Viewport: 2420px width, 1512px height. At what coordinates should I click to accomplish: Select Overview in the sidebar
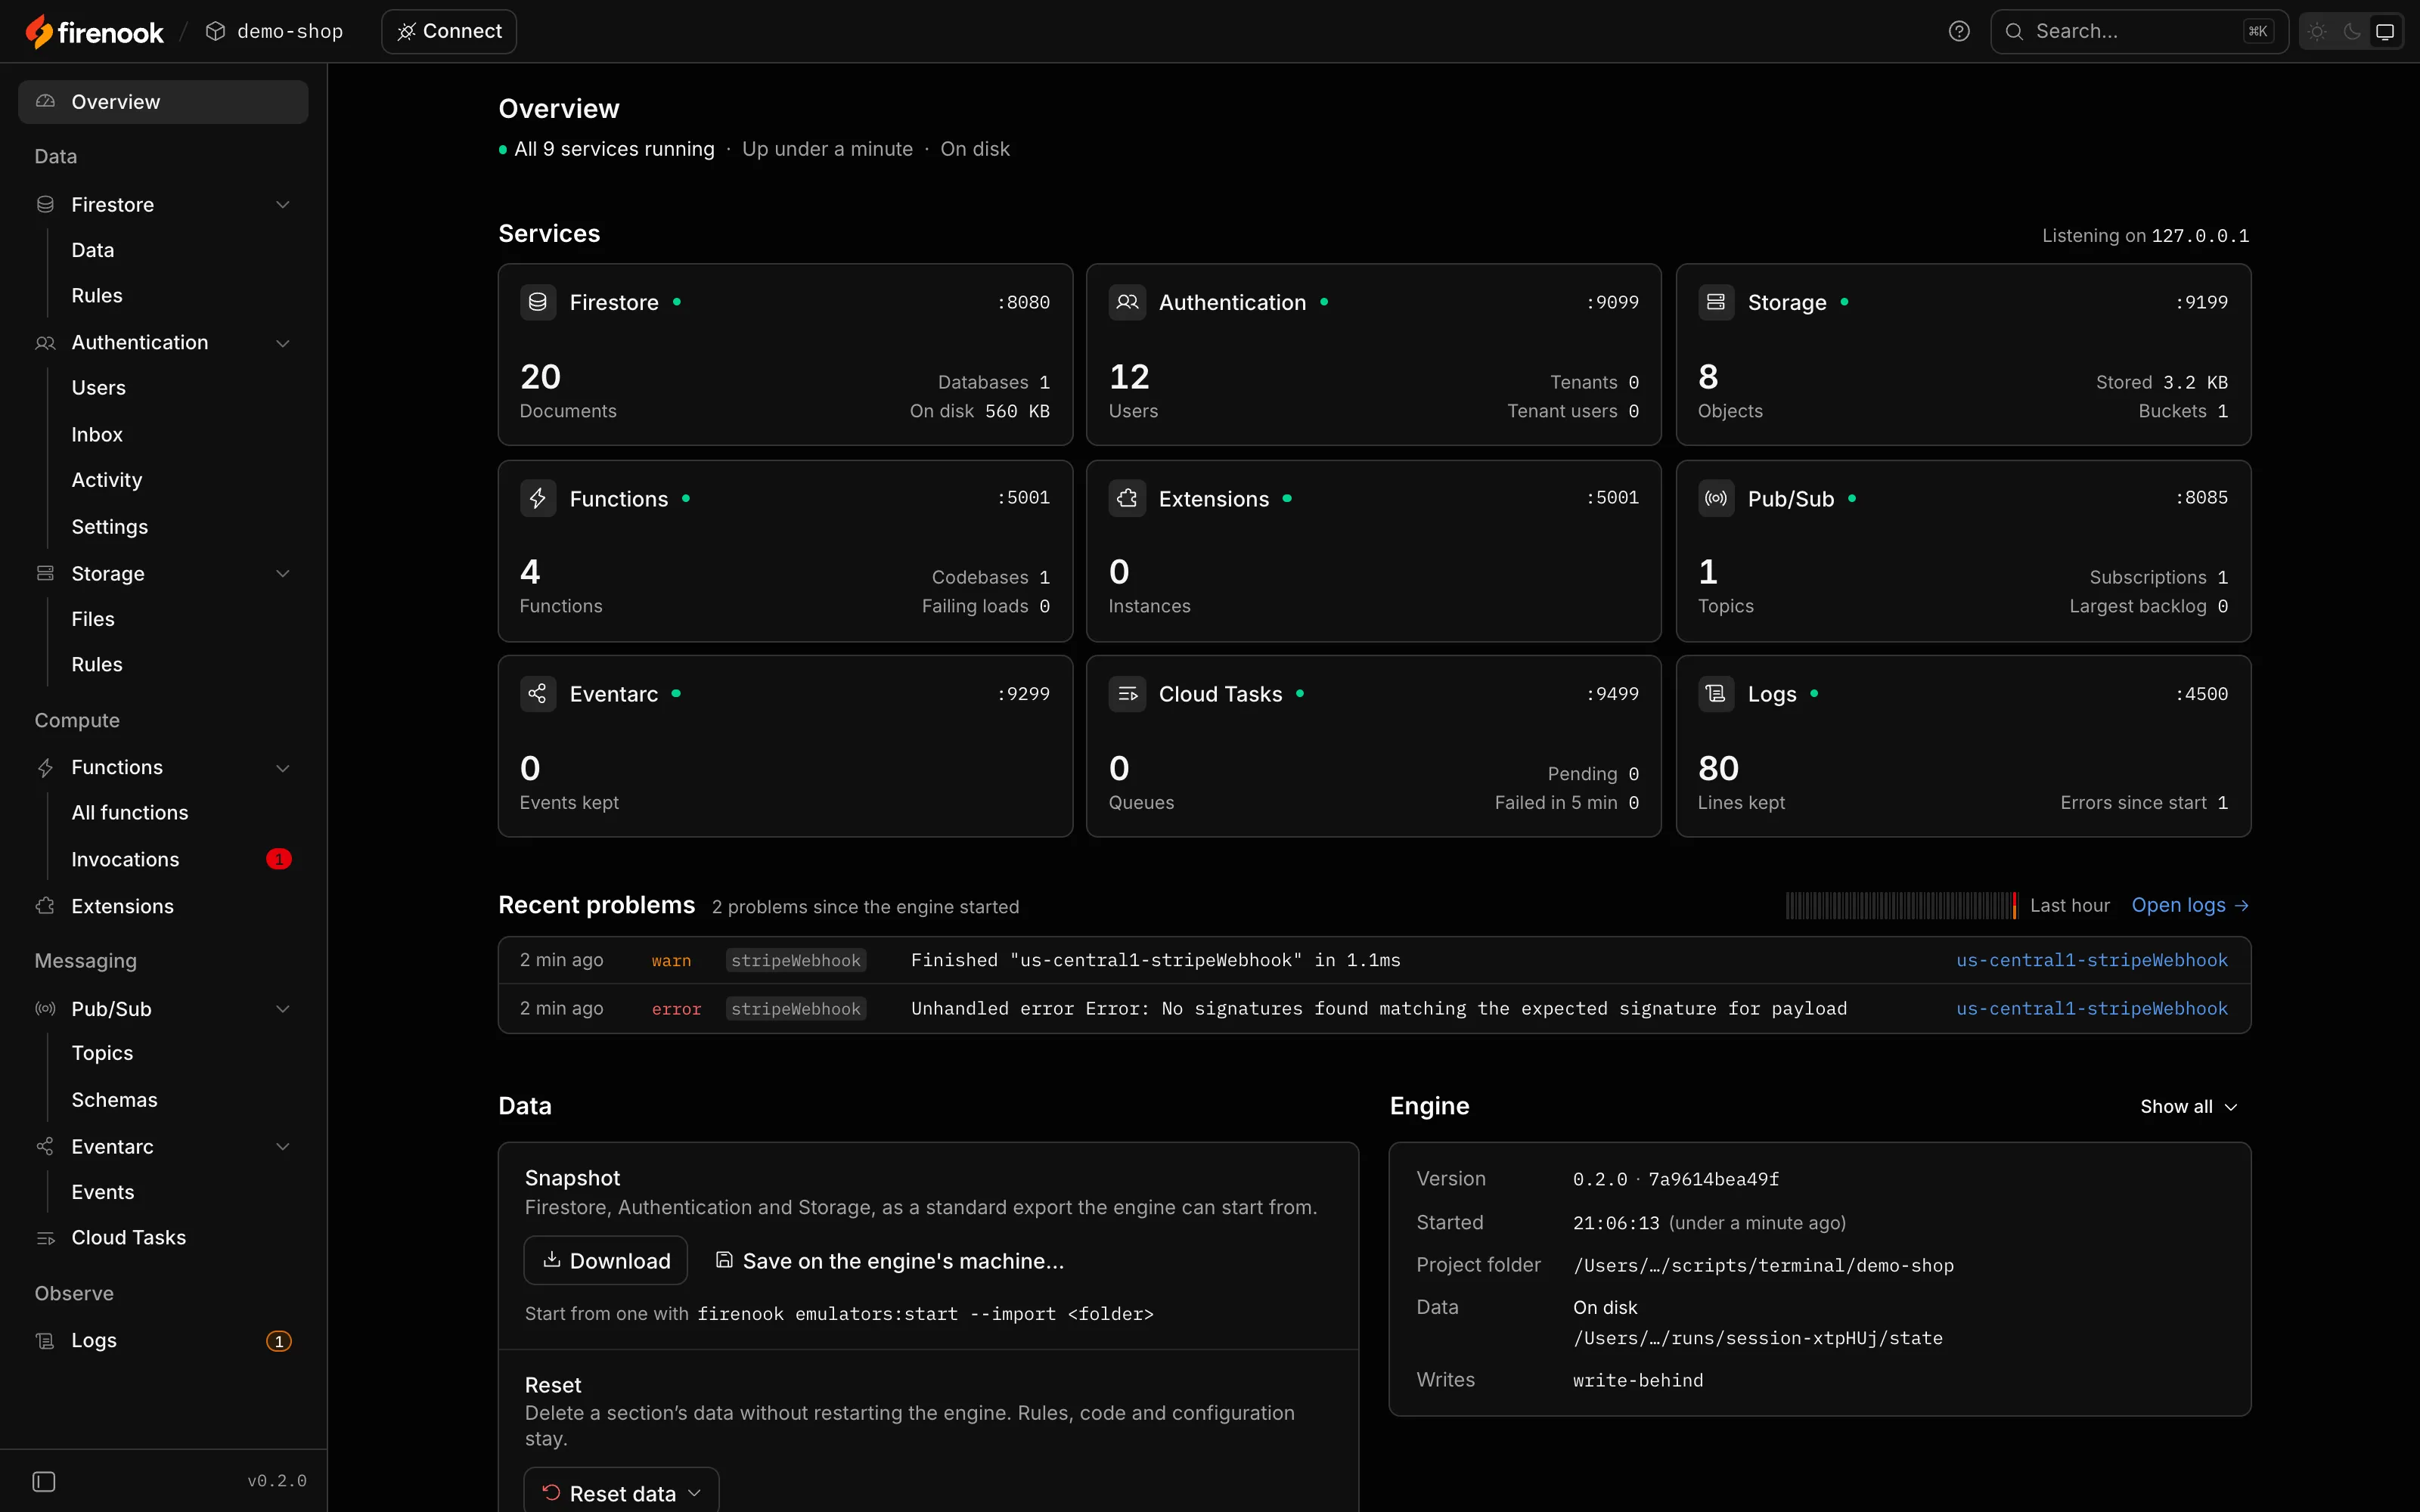click(x=163, y=102)
